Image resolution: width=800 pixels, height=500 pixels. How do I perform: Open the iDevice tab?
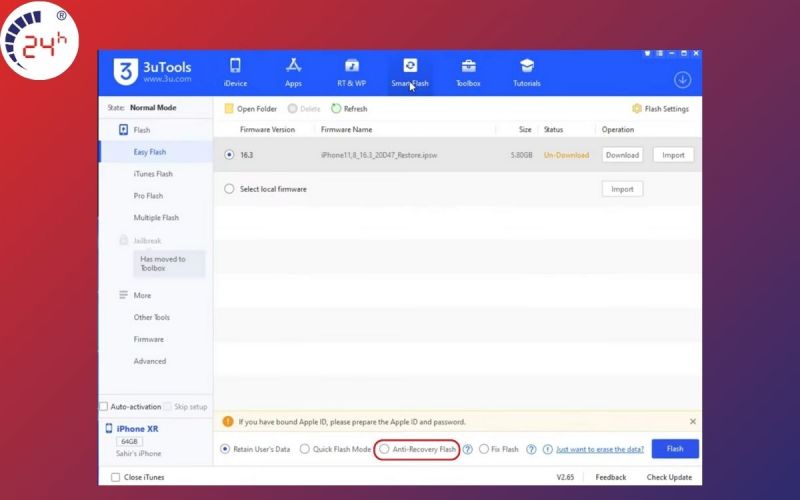coord(235,72)
